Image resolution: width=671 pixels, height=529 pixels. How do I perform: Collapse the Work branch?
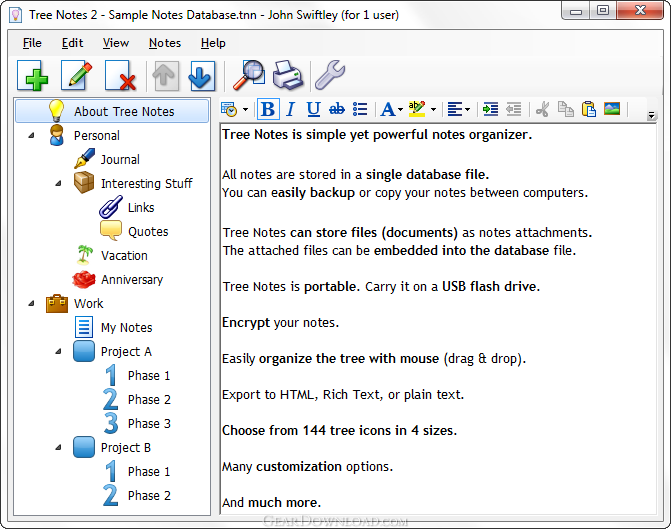[x=31, y=303]
